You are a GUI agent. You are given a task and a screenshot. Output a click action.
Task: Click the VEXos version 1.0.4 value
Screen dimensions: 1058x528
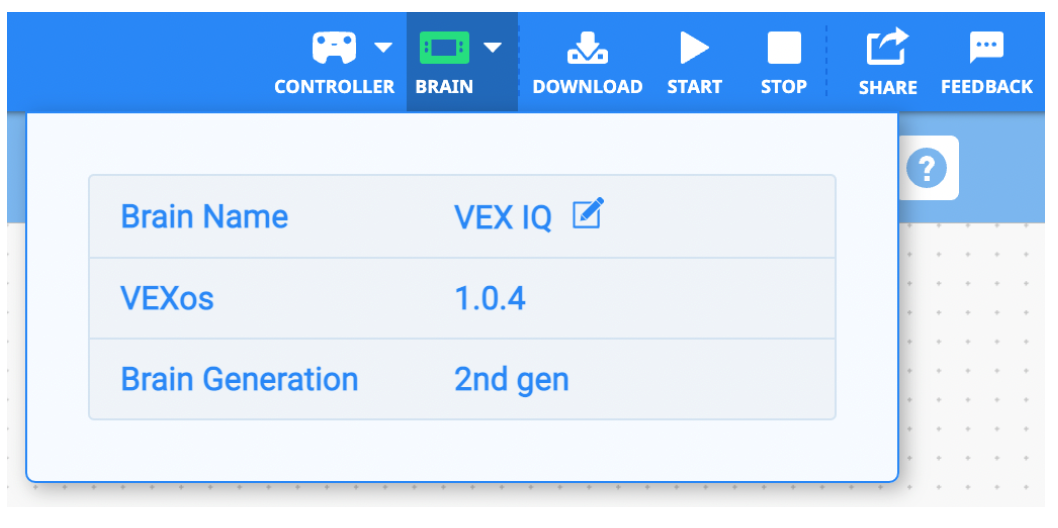[x=490, y=298]
